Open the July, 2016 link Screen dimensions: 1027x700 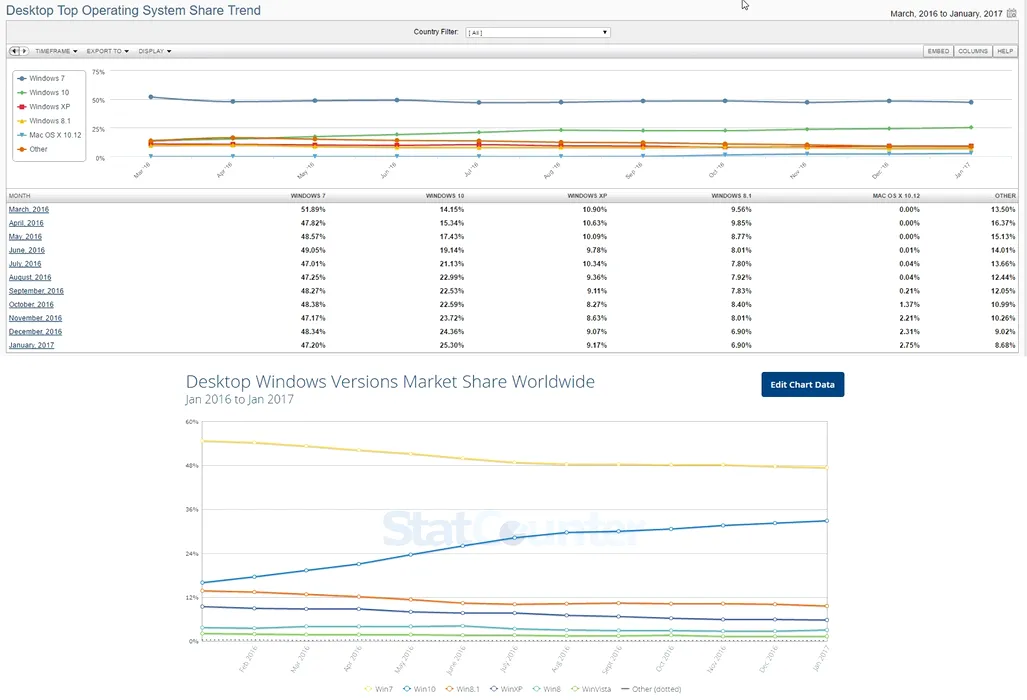point(25,264)
